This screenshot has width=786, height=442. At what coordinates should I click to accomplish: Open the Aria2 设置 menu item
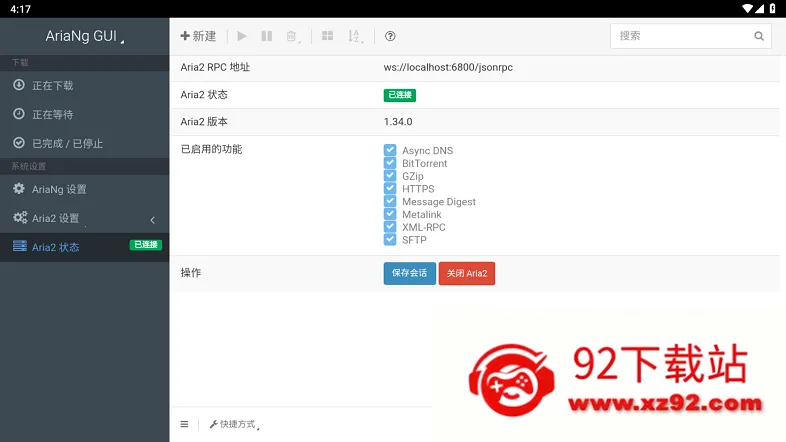click(84, 218)
